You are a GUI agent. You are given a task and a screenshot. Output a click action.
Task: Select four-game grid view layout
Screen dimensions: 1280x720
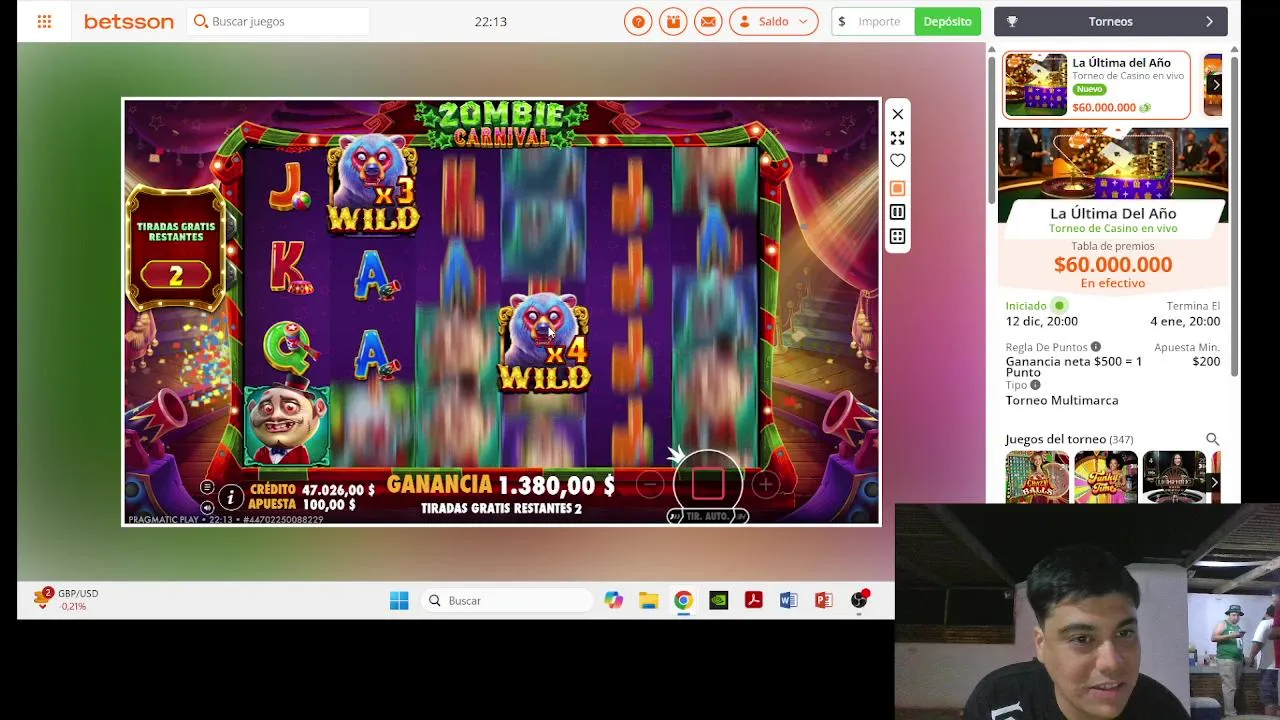click(898, 237)
